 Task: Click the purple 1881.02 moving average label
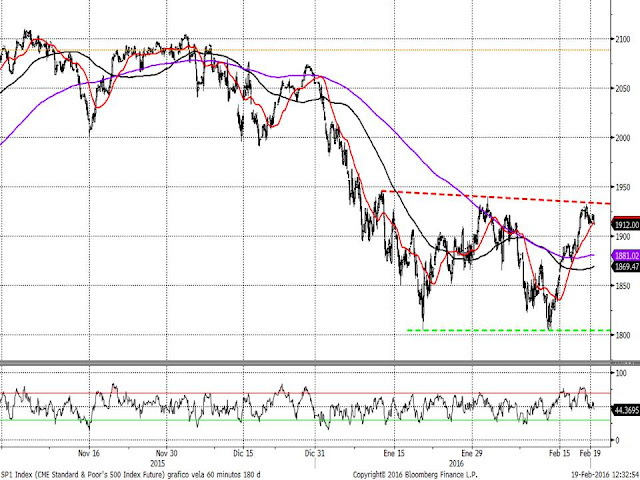click(626, 256)
